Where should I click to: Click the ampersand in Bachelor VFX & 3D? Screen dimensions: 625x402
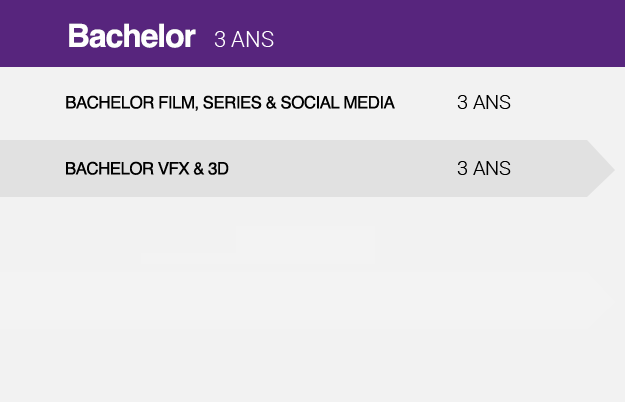[199, 169]
